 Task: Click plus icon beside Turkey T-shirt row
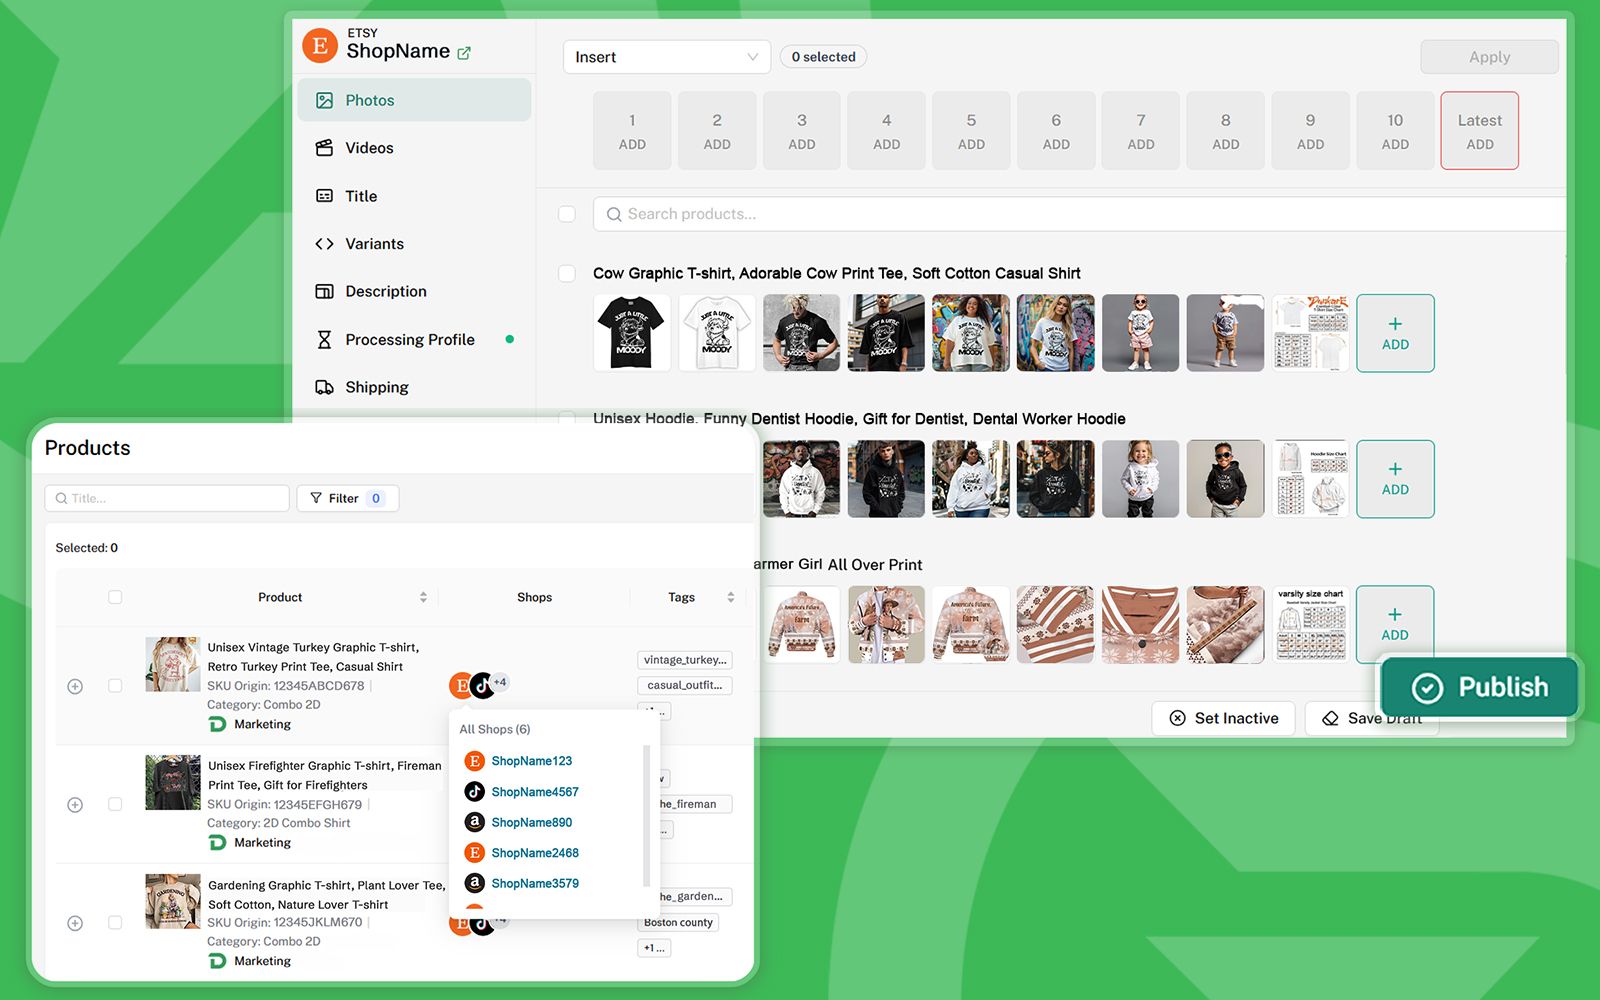75,686
